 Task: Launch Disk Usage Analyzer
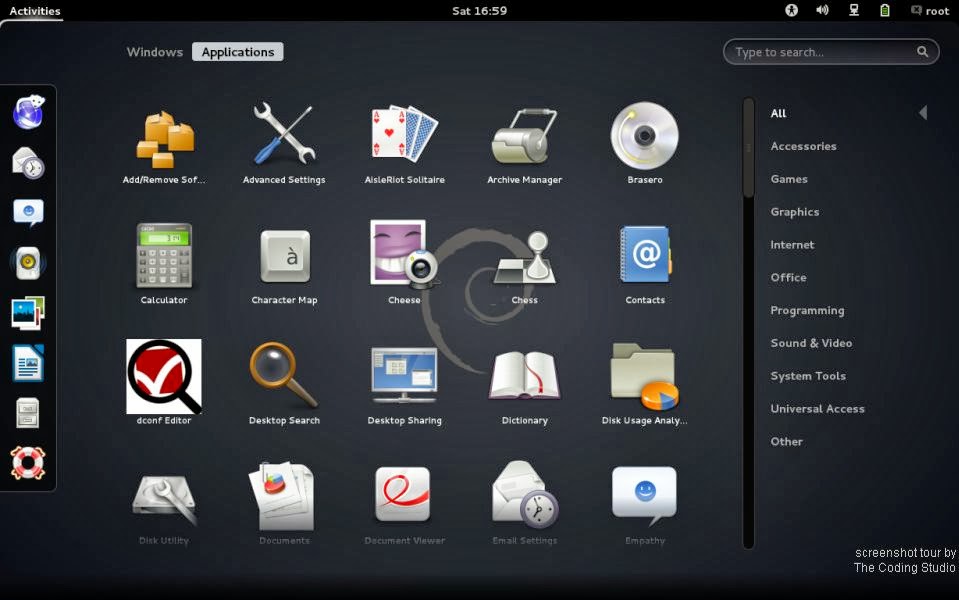click(x=645, y=384)
